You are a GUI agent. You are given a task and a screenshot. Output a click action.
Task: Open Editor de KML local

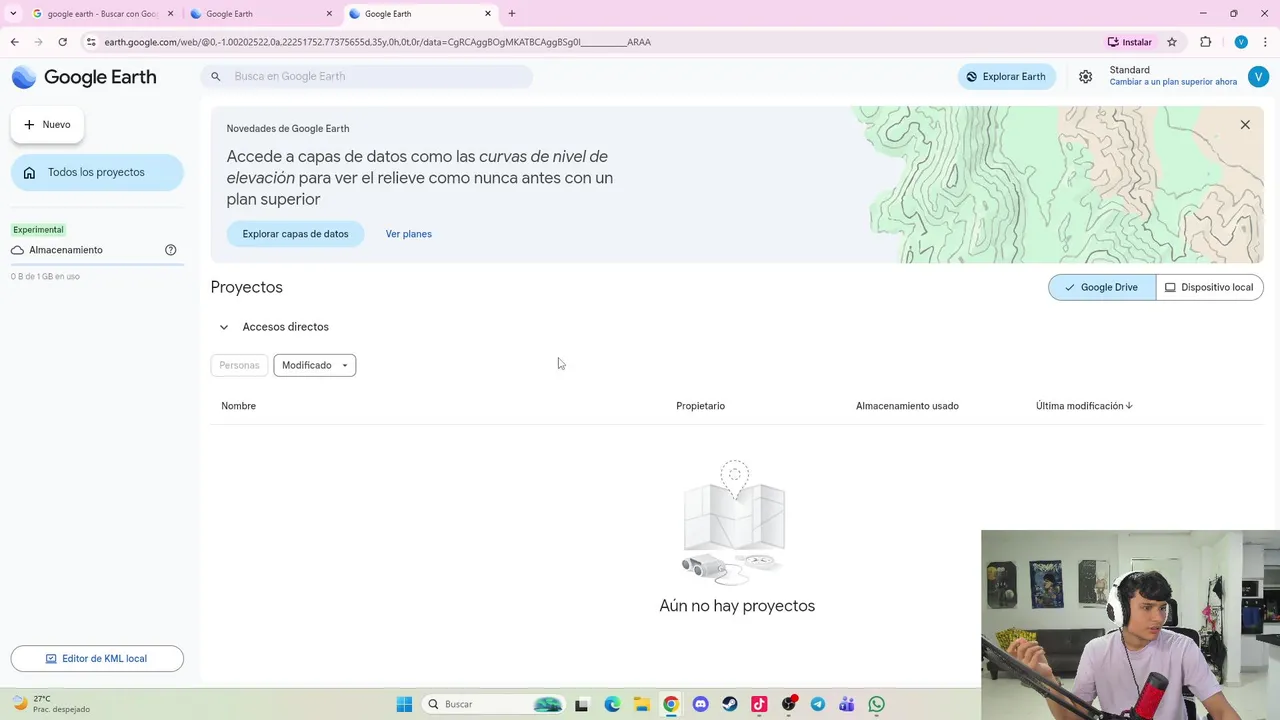point(97,658)
